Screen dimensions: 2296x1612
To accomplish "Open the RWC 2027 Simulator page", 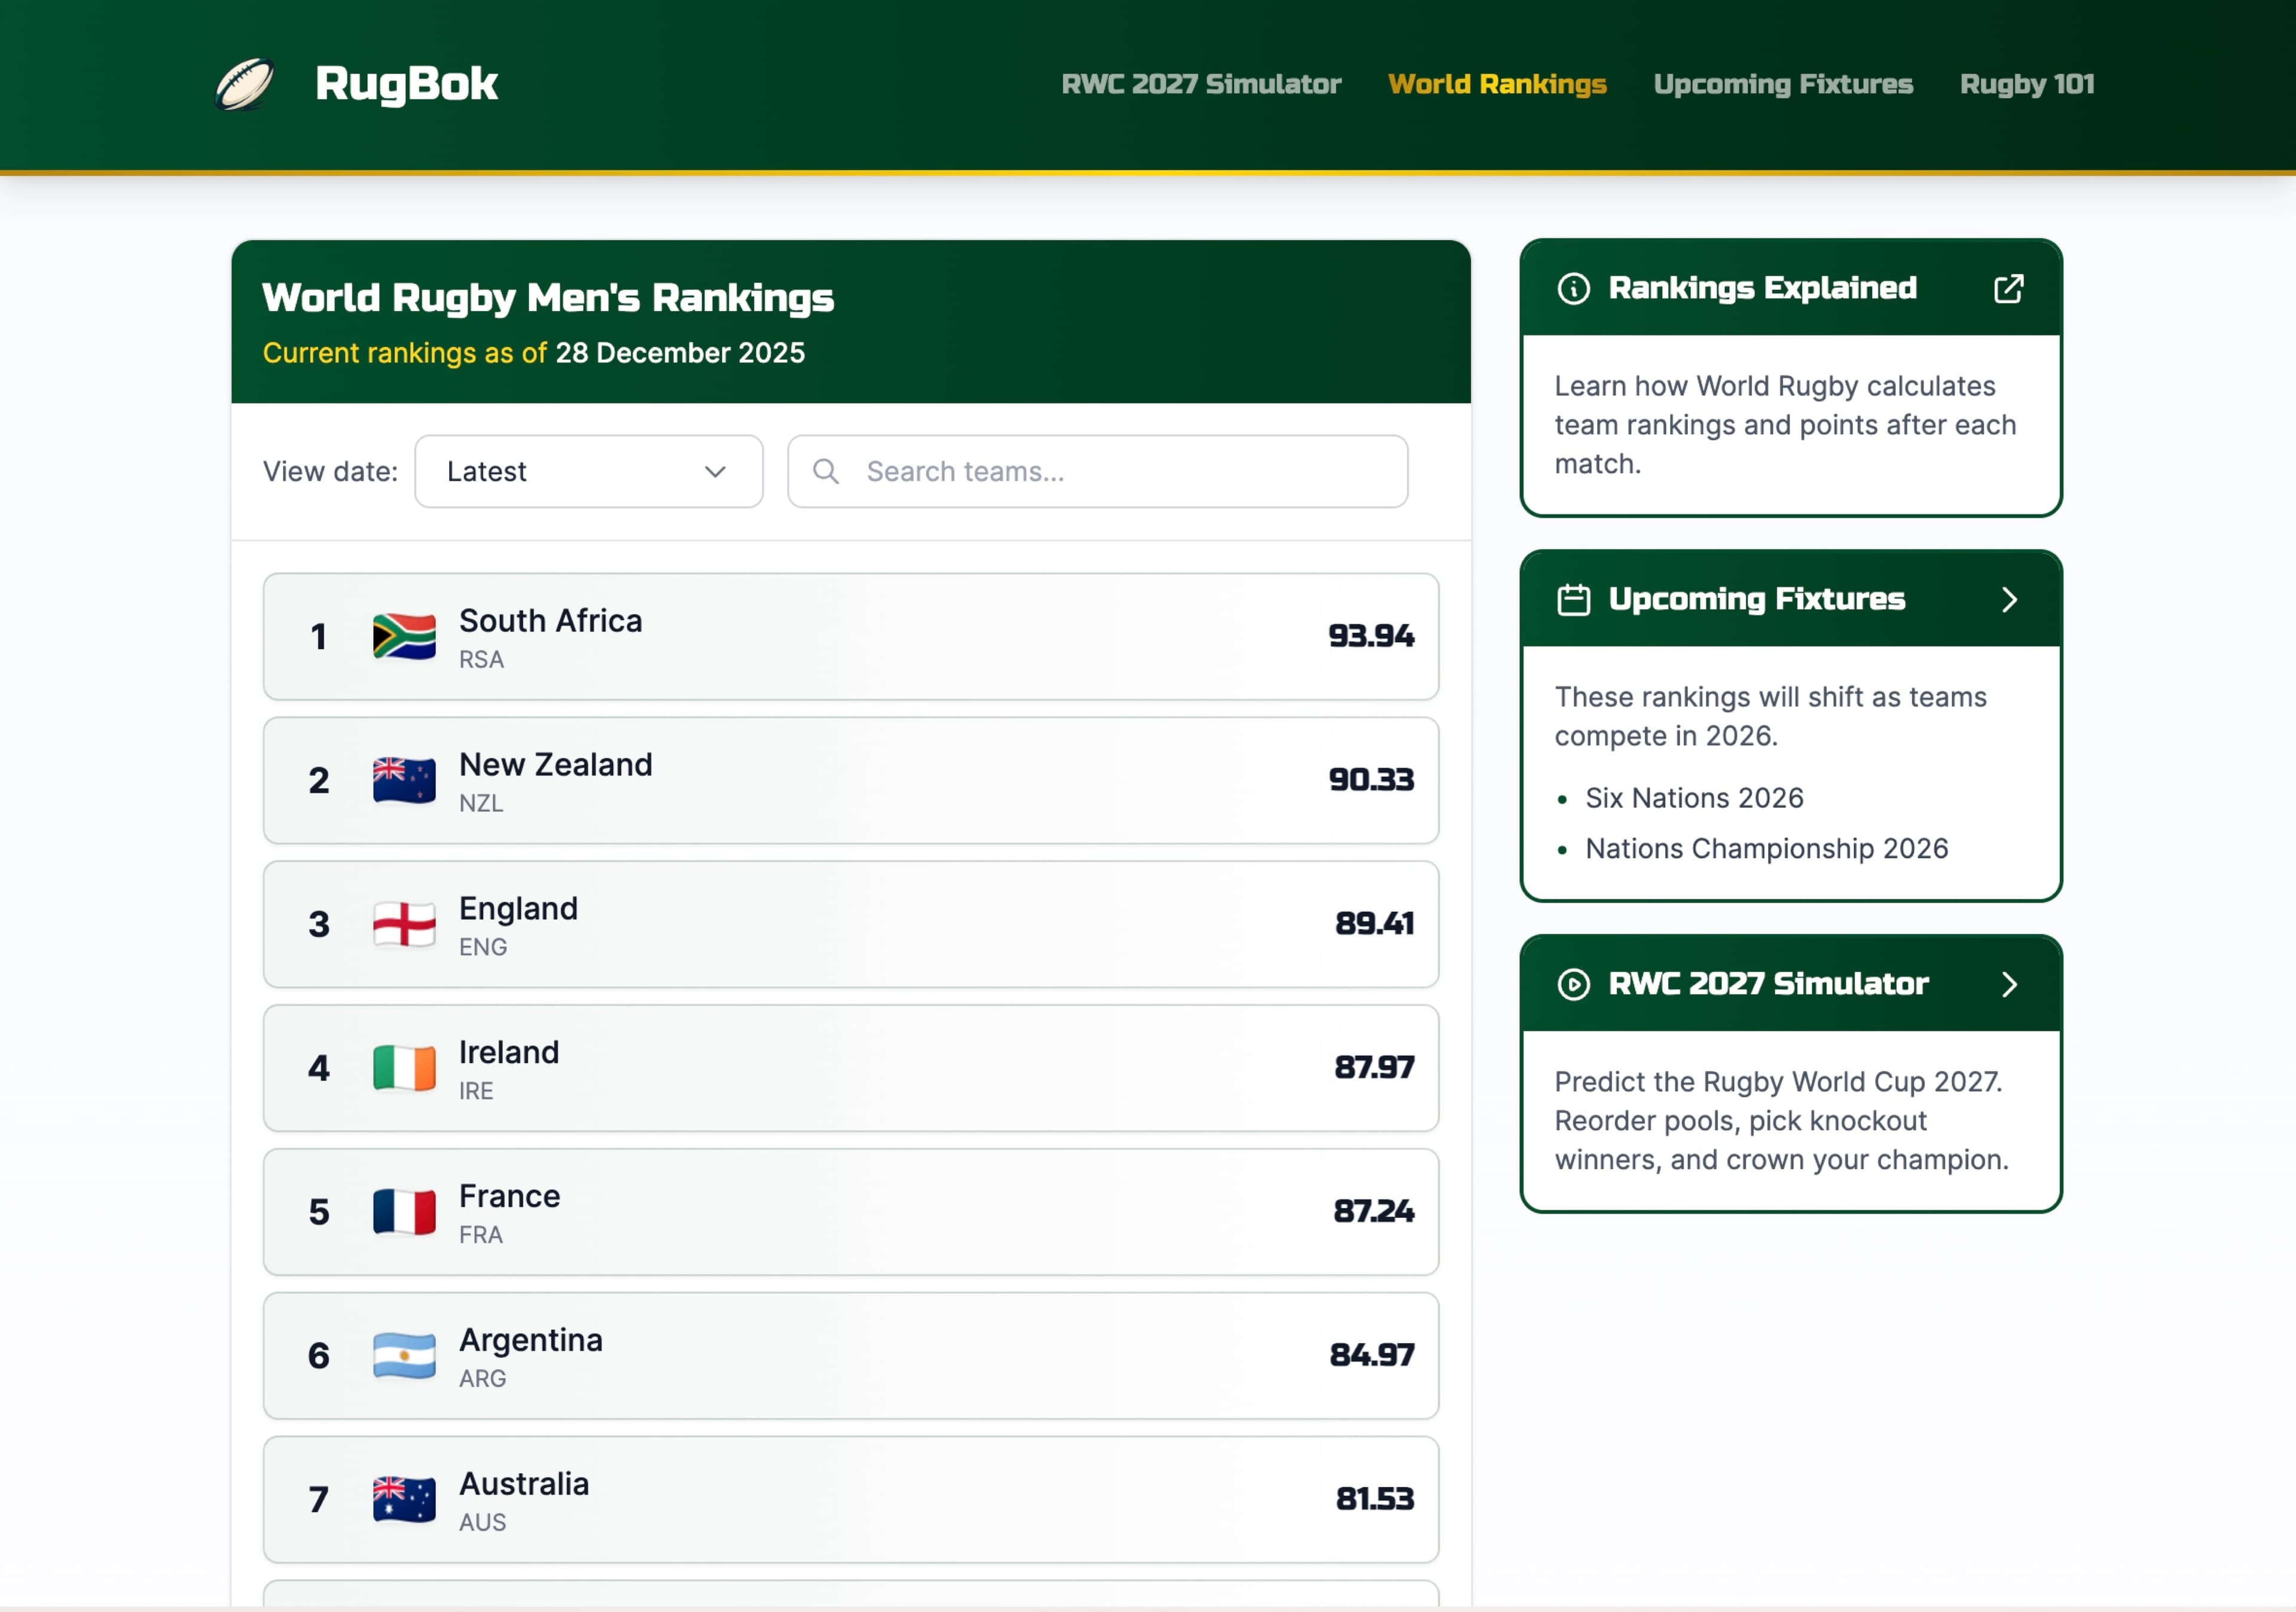I will (1202, 84).
